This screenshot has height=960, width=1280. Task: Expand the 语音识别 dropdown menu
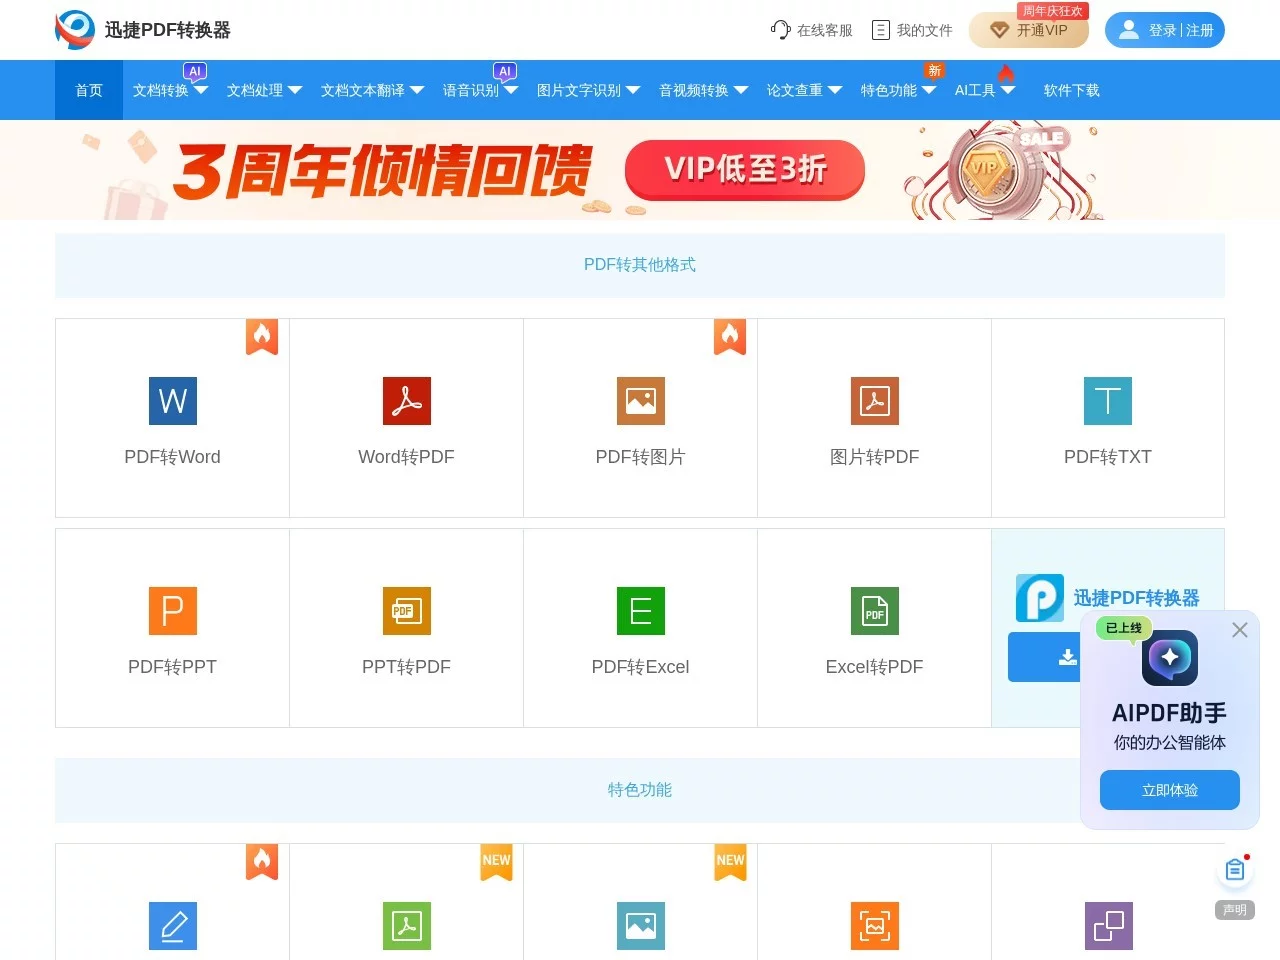click(479, 90)
